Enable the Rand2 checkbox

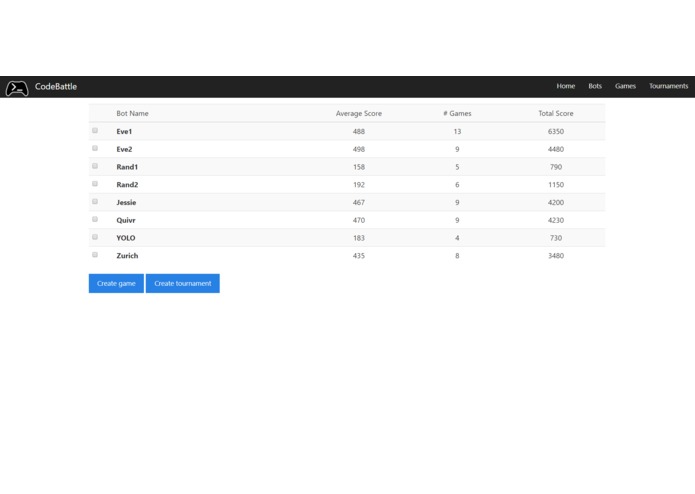[95, 183]
